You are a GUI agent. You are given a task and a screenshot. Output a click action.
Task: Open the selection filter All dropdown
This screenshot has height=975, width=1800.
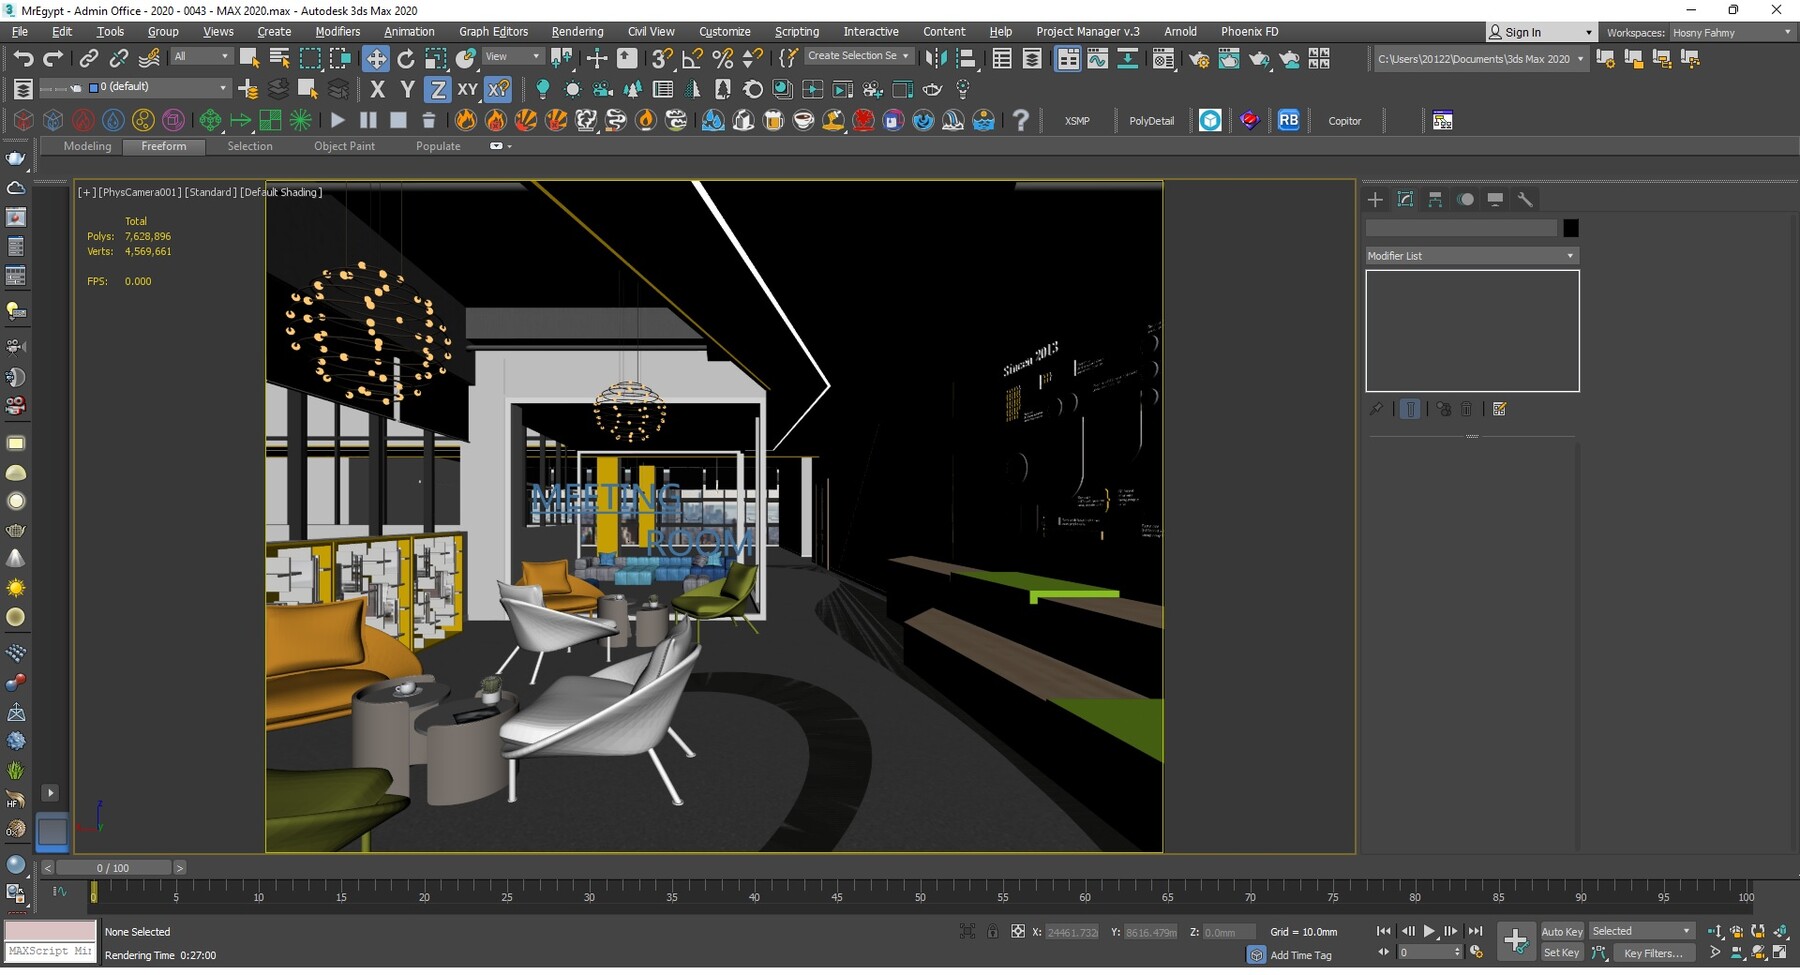coord(201,56)
